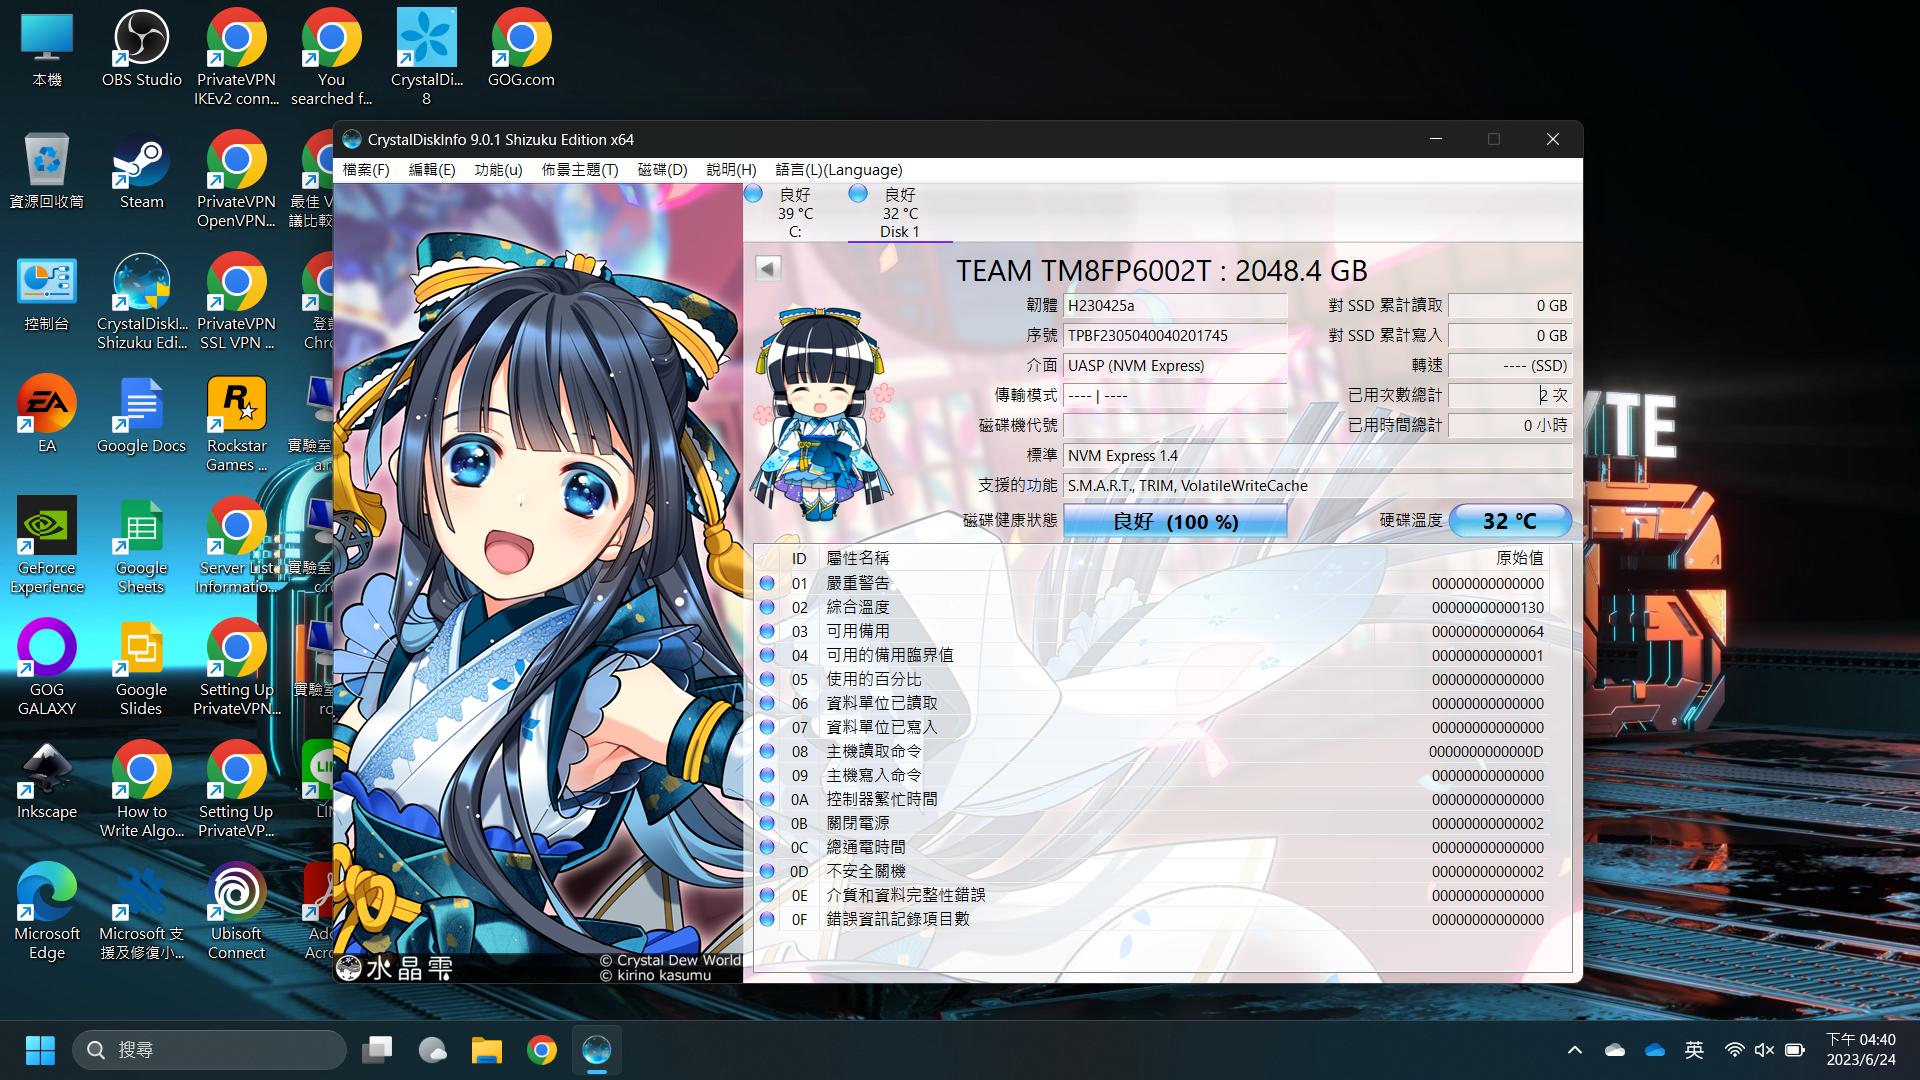
Task: Click the 良好 (100 %) health status button
Action: click(x=1175, y=521)
